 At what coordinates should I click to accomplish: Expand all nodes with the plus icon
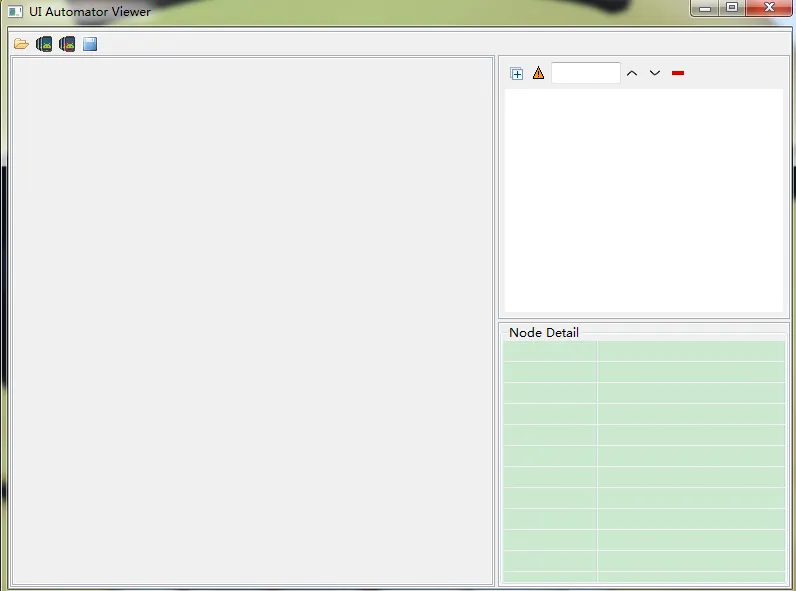tap(516, 74)
